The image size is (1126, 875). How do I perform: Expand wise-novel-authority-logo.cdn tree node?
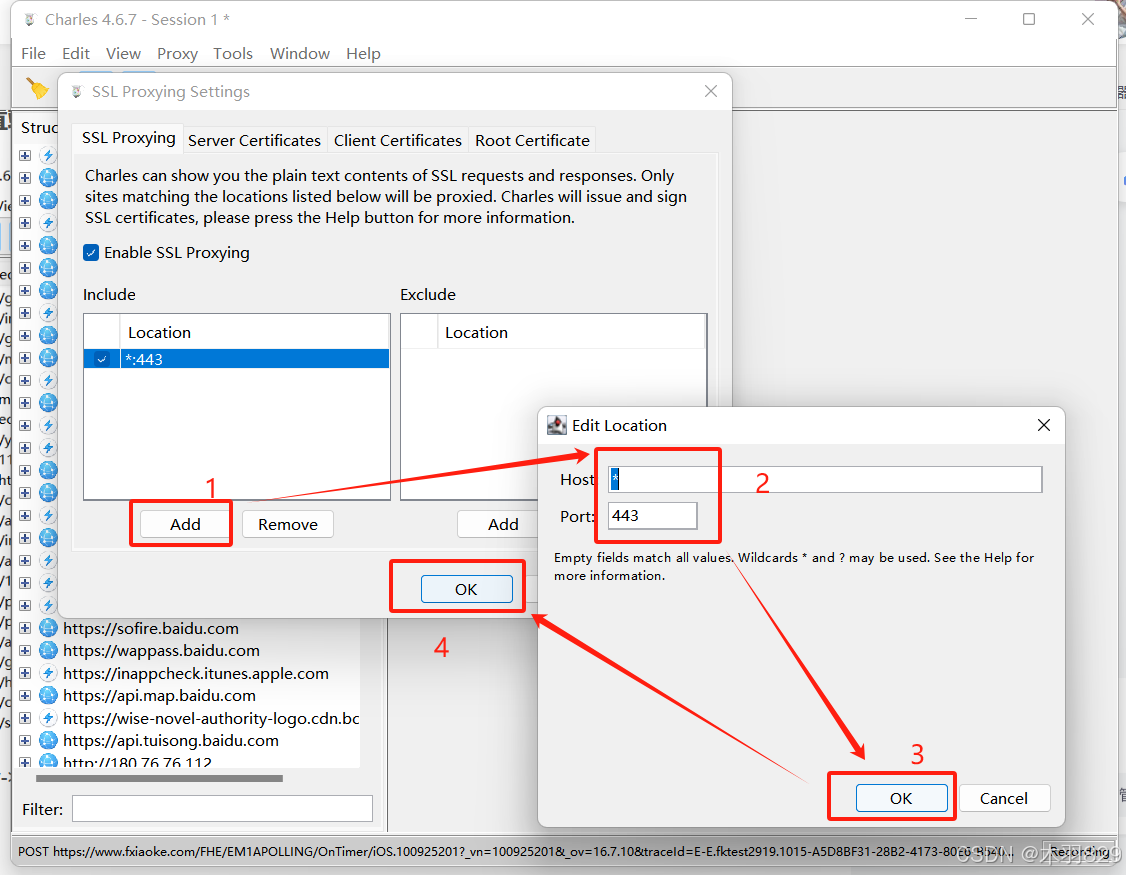[25, 718]
